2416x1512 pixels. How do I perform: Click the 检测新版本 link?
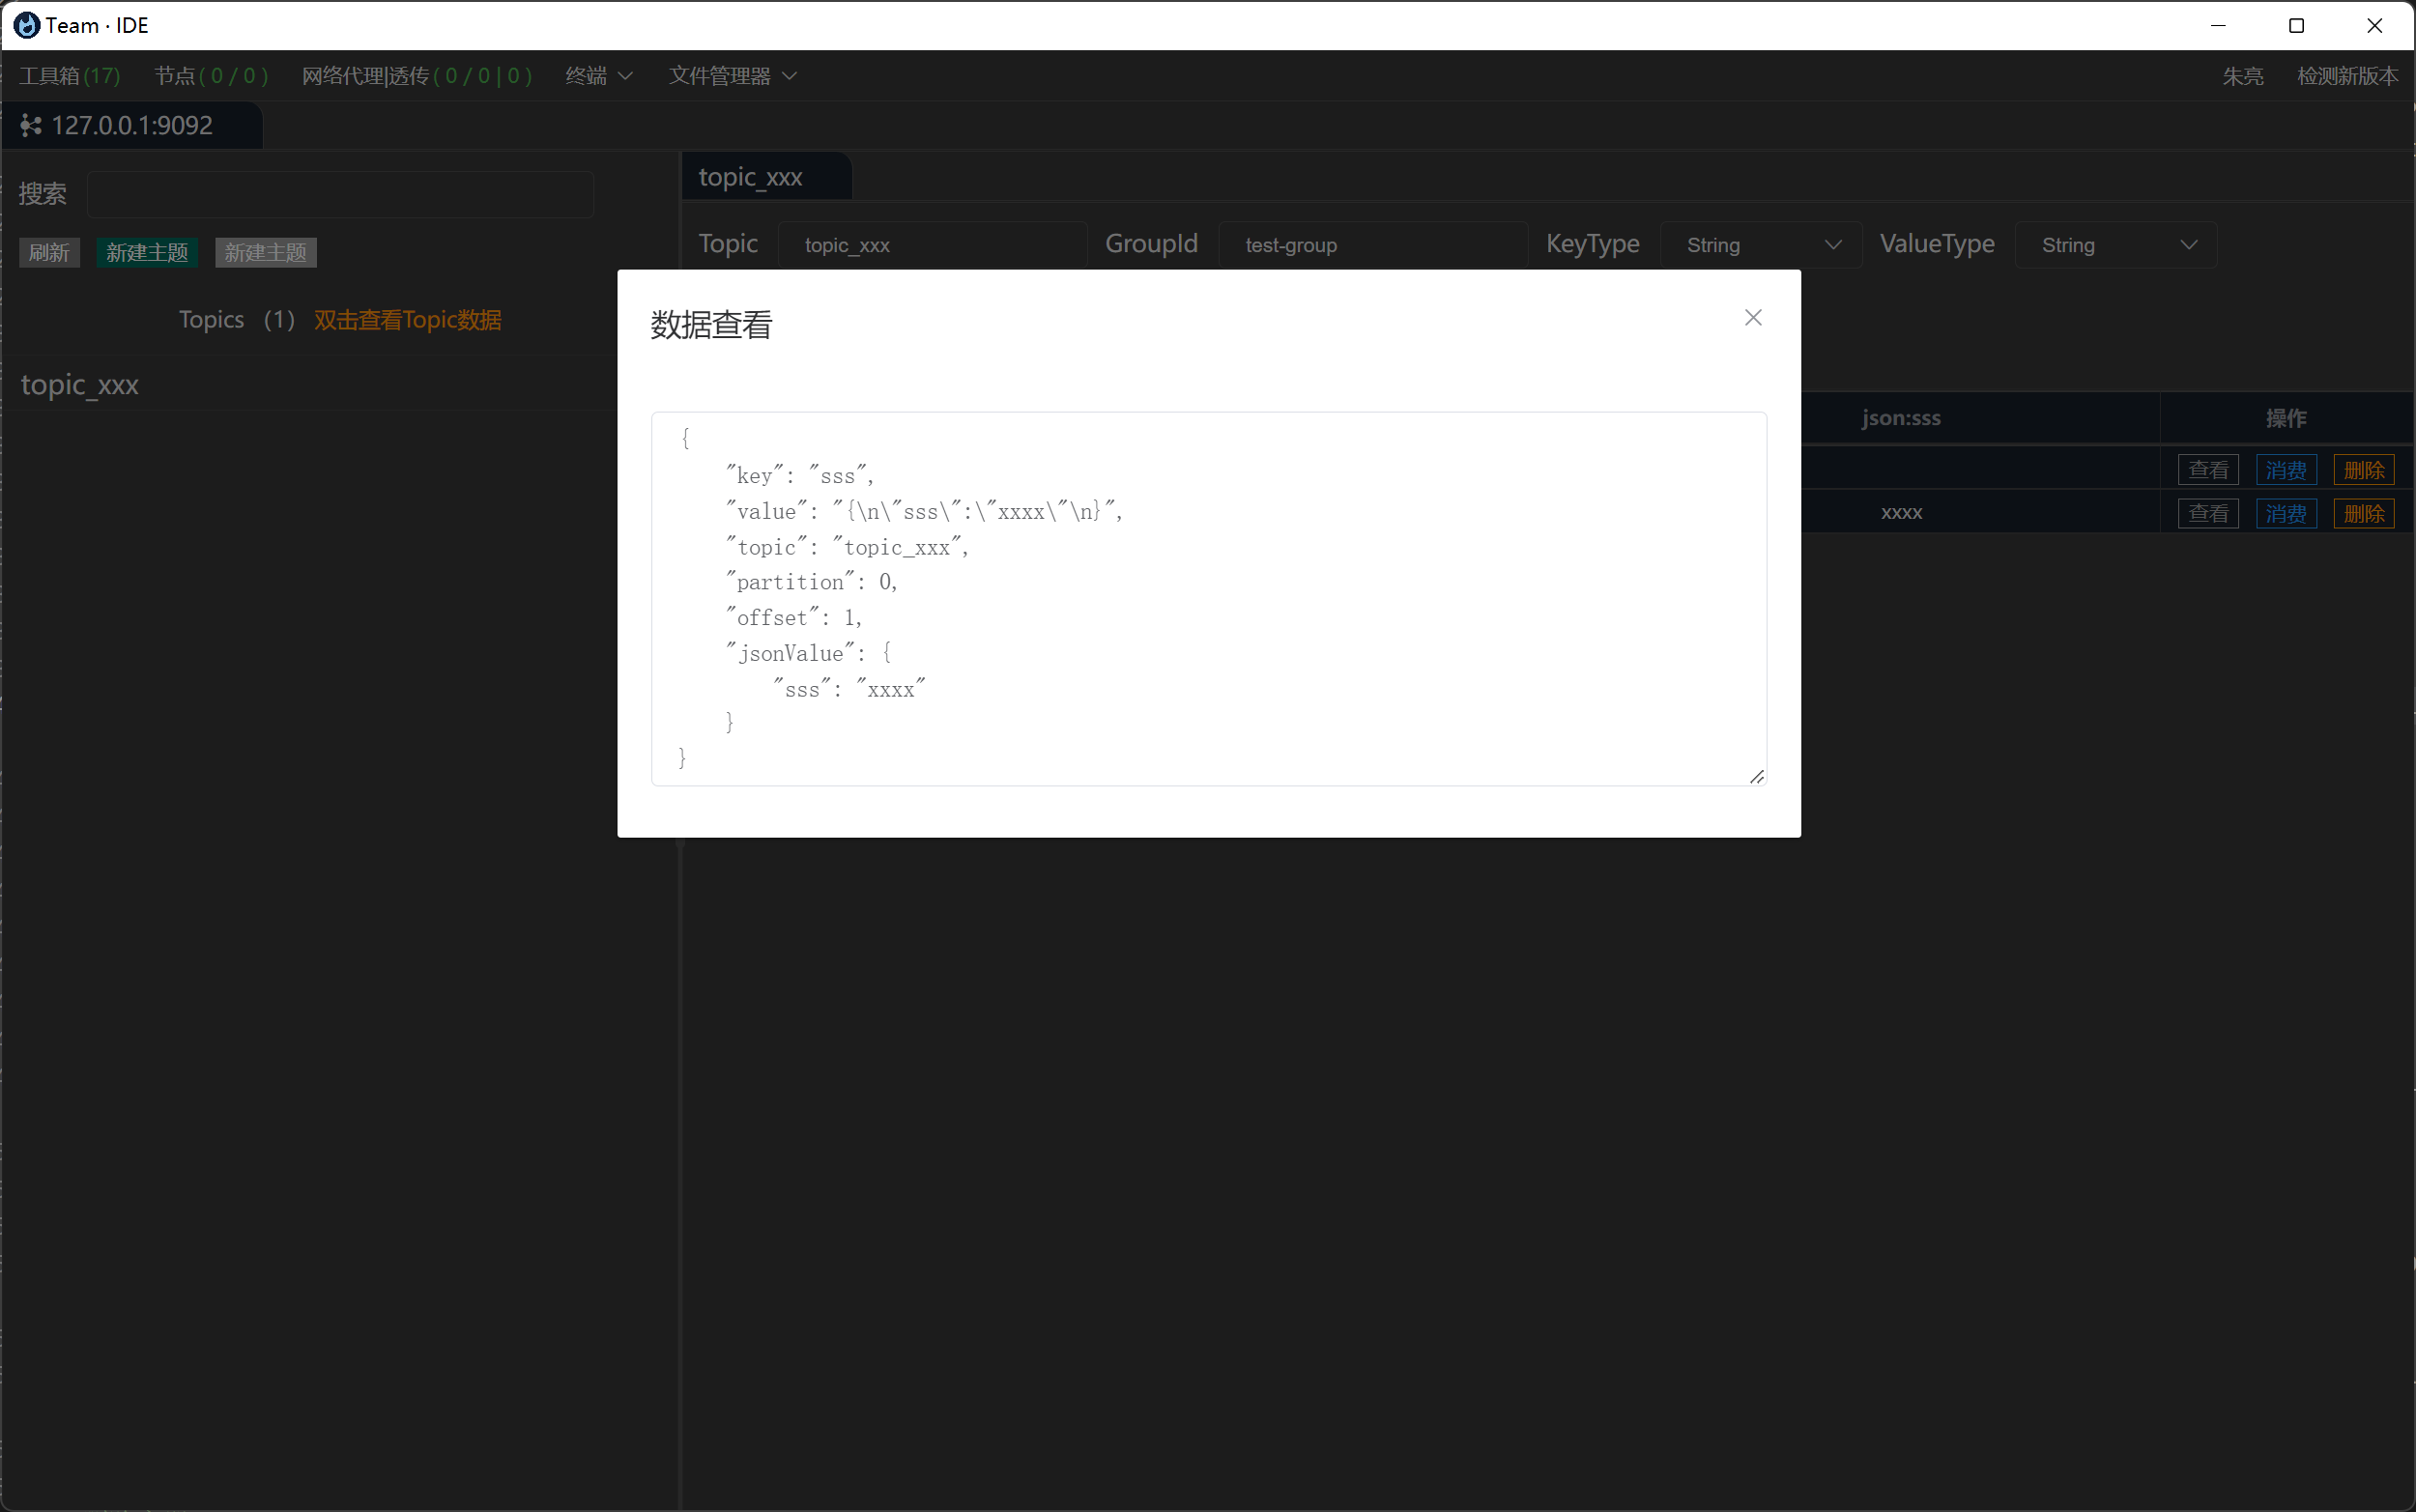(2347, 76)
